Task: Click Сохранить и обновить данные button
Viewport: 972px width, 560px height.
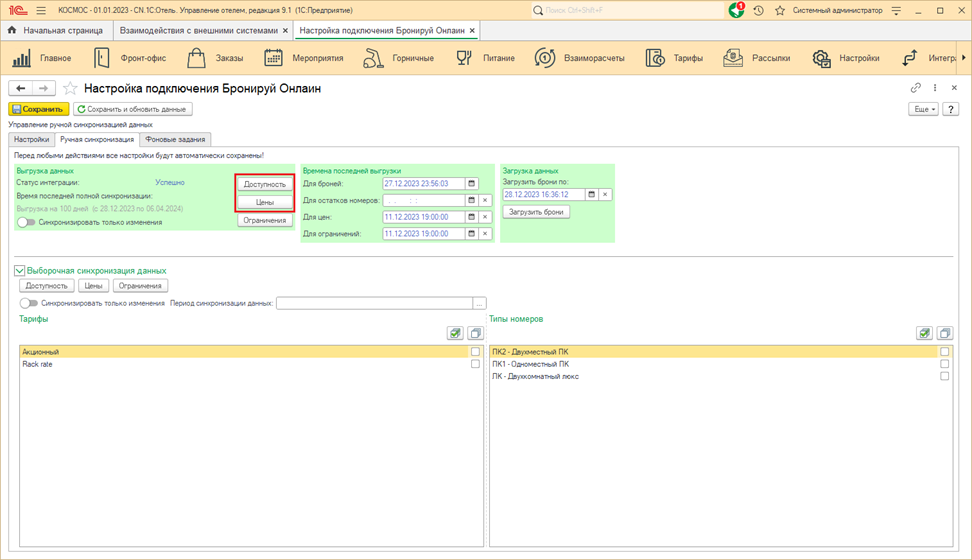Action: [133, 109]
